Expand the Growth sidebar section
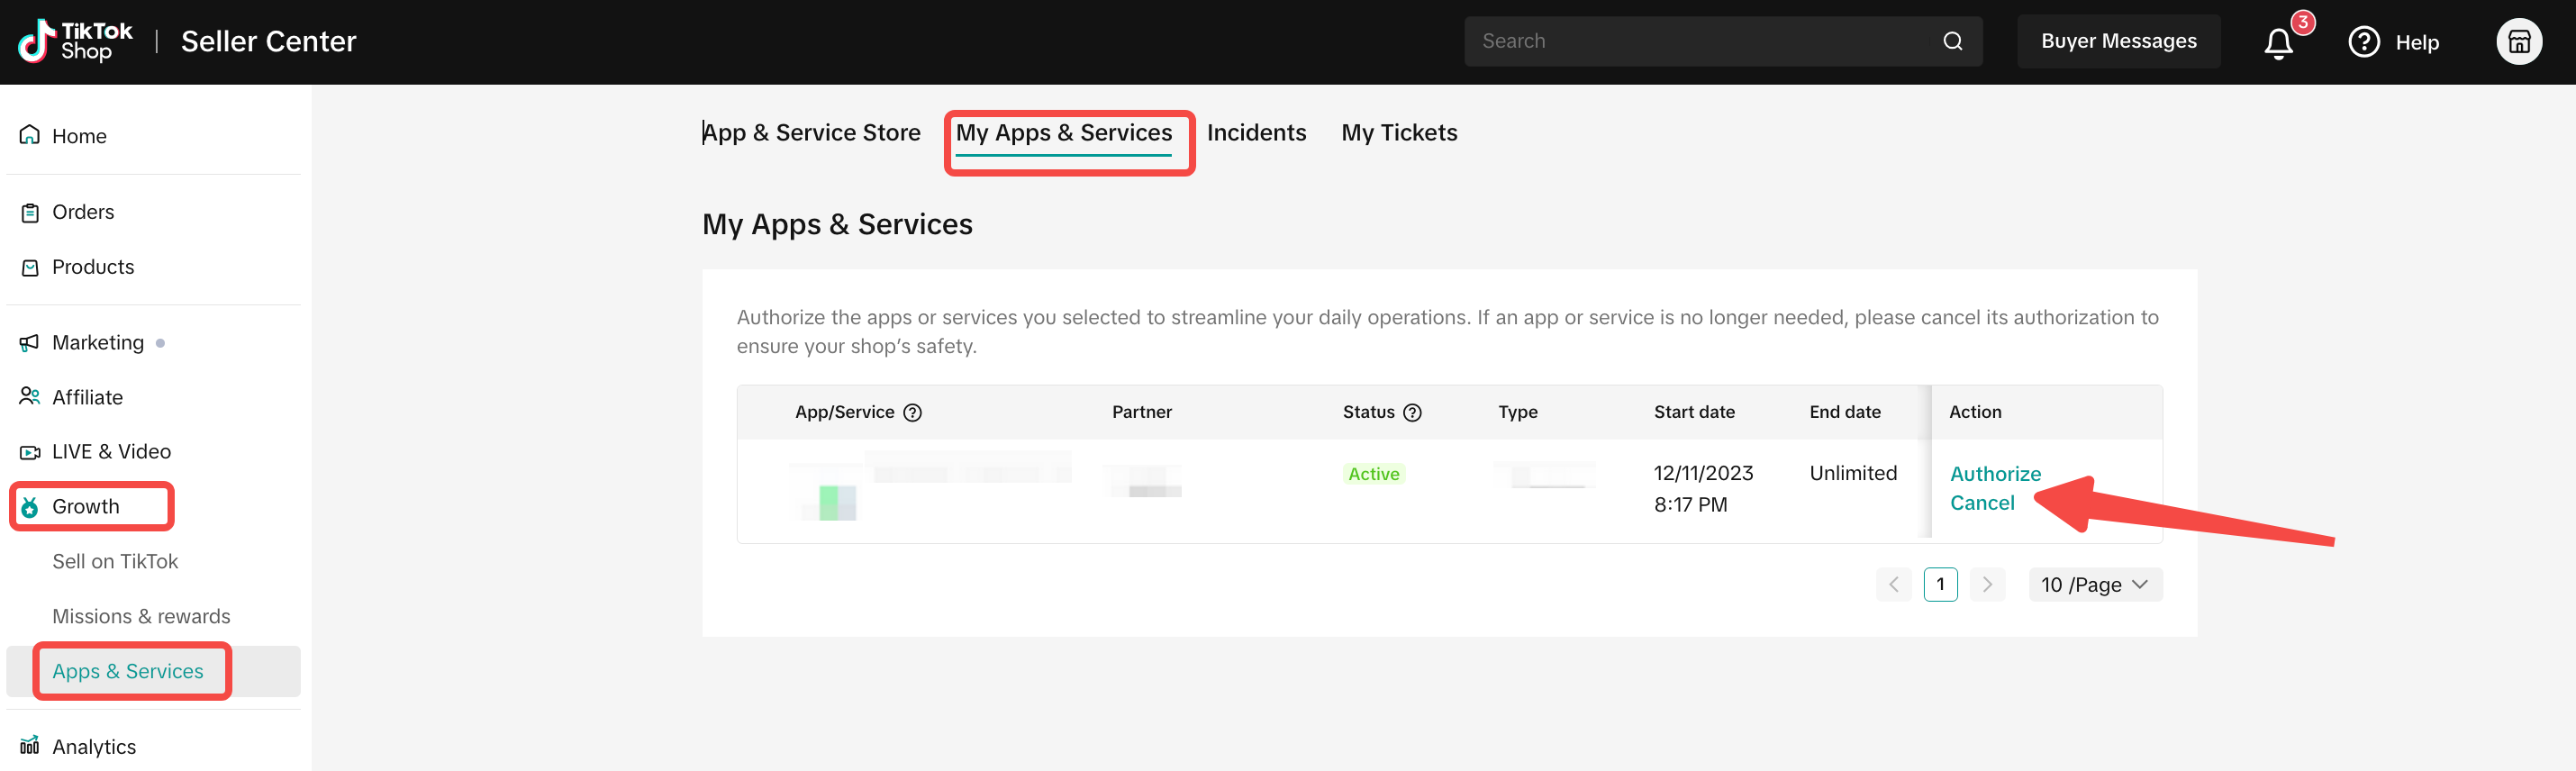2576x771 pixels. [x=86, y=507]
